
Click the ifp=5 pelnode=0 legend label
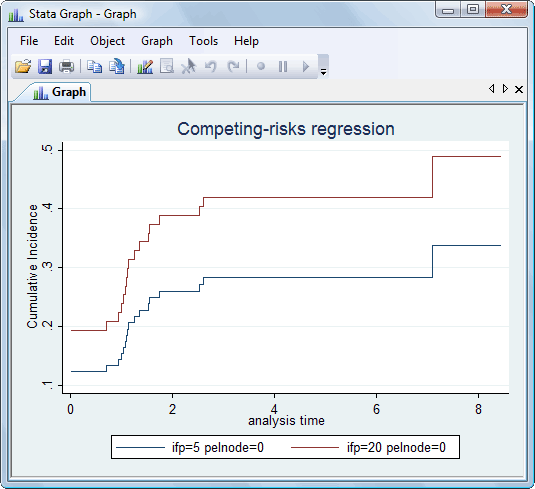218,447
